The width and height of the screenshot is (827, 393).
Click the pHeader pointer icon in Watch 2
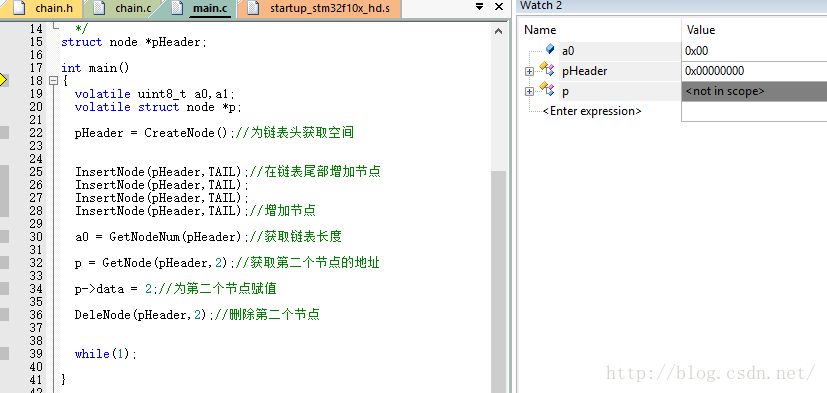click(546, 70)
